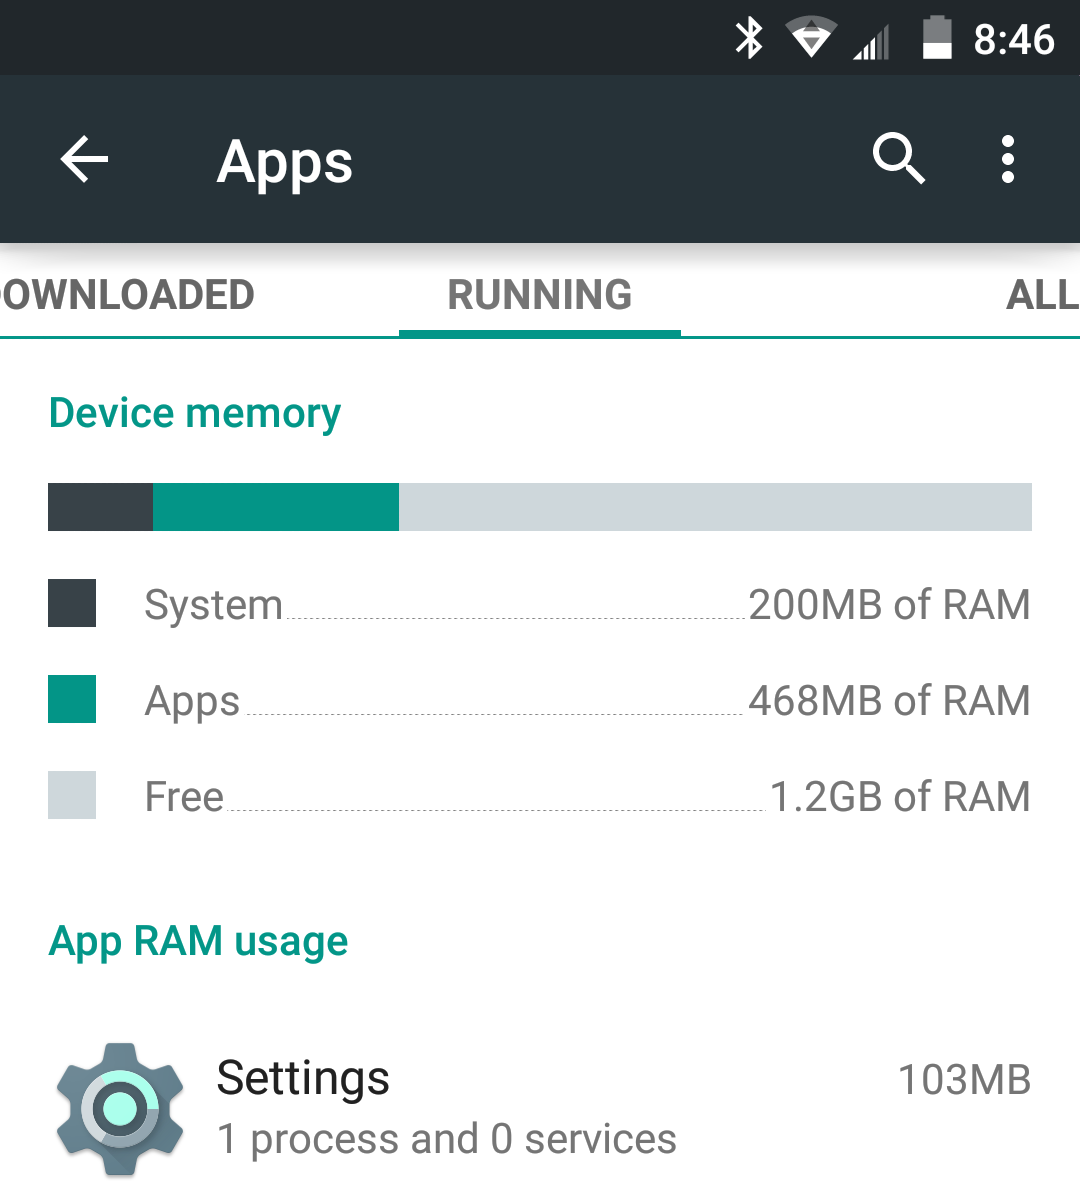Tap the battery status icon
This screenshot has height=1199, width=1080.
pyautogui.click(x=936, y=37)
